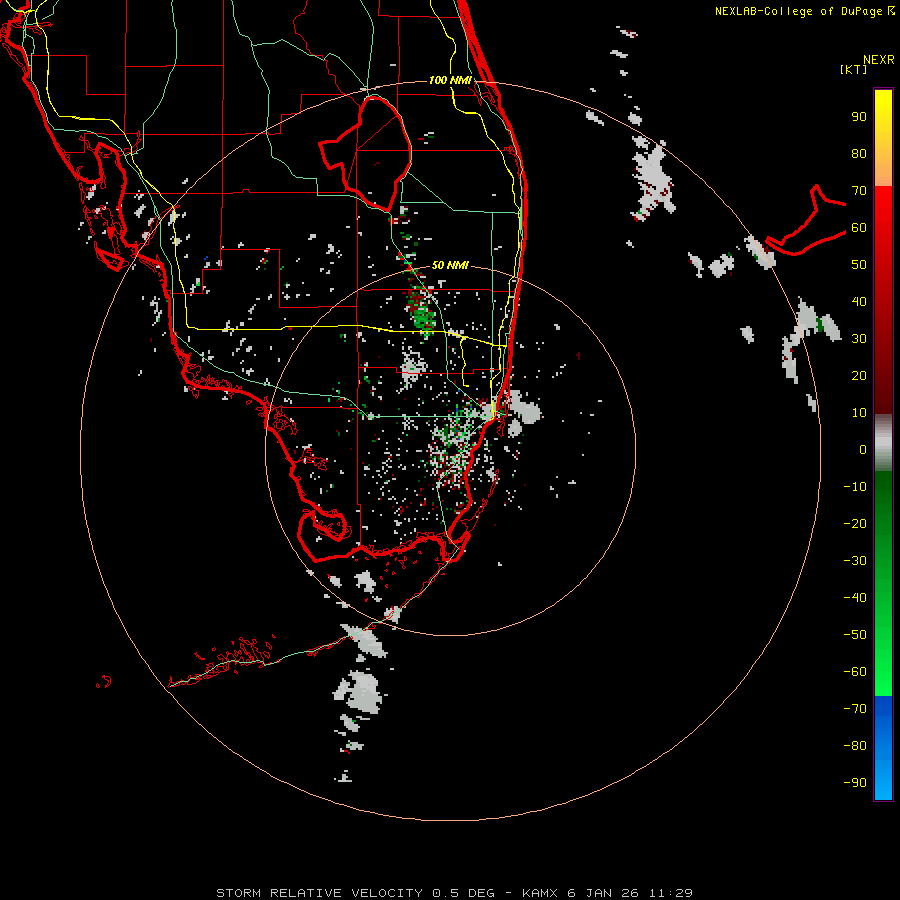Click the 70 tick label on the velocity scale
This screenshot has height=900, width=900.
click(x=859, y=191)
